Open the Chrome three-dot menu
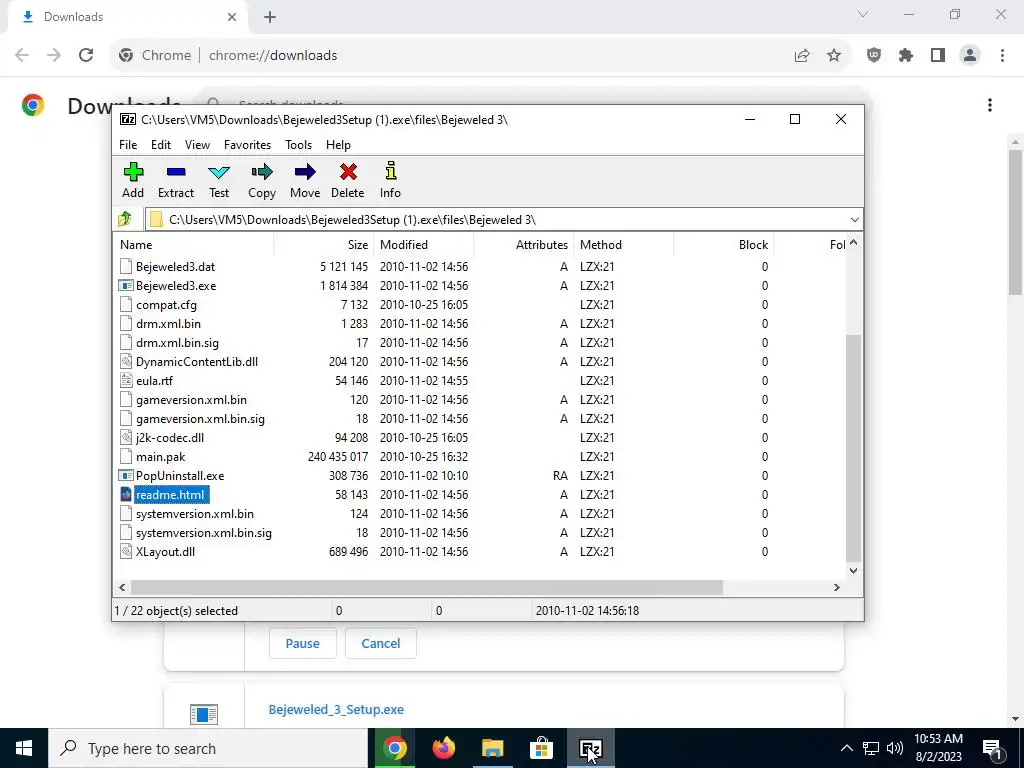 coord(1002,56)
